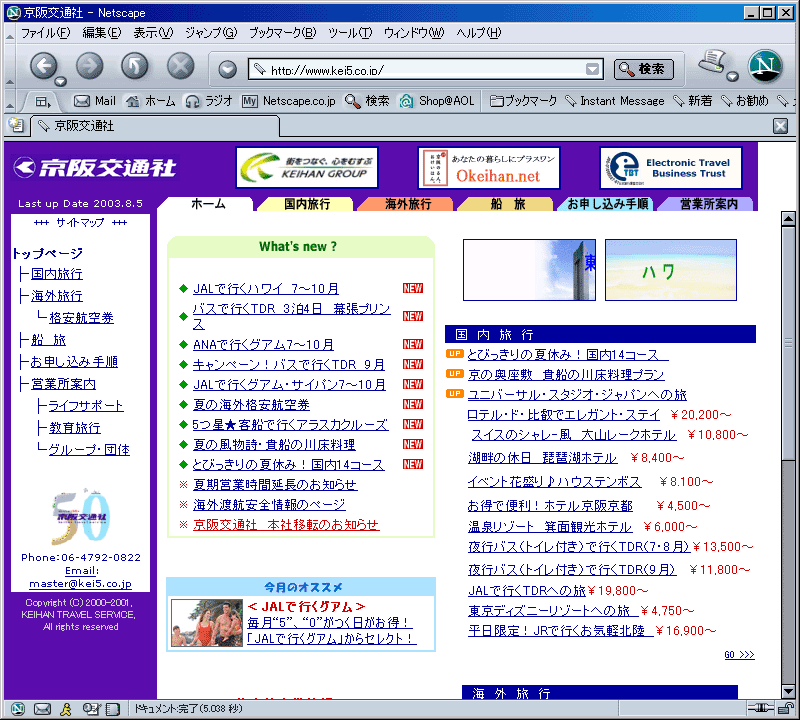Open the Mail toolbar shortcut
800x720 pixels.
[x=95, y=101]
